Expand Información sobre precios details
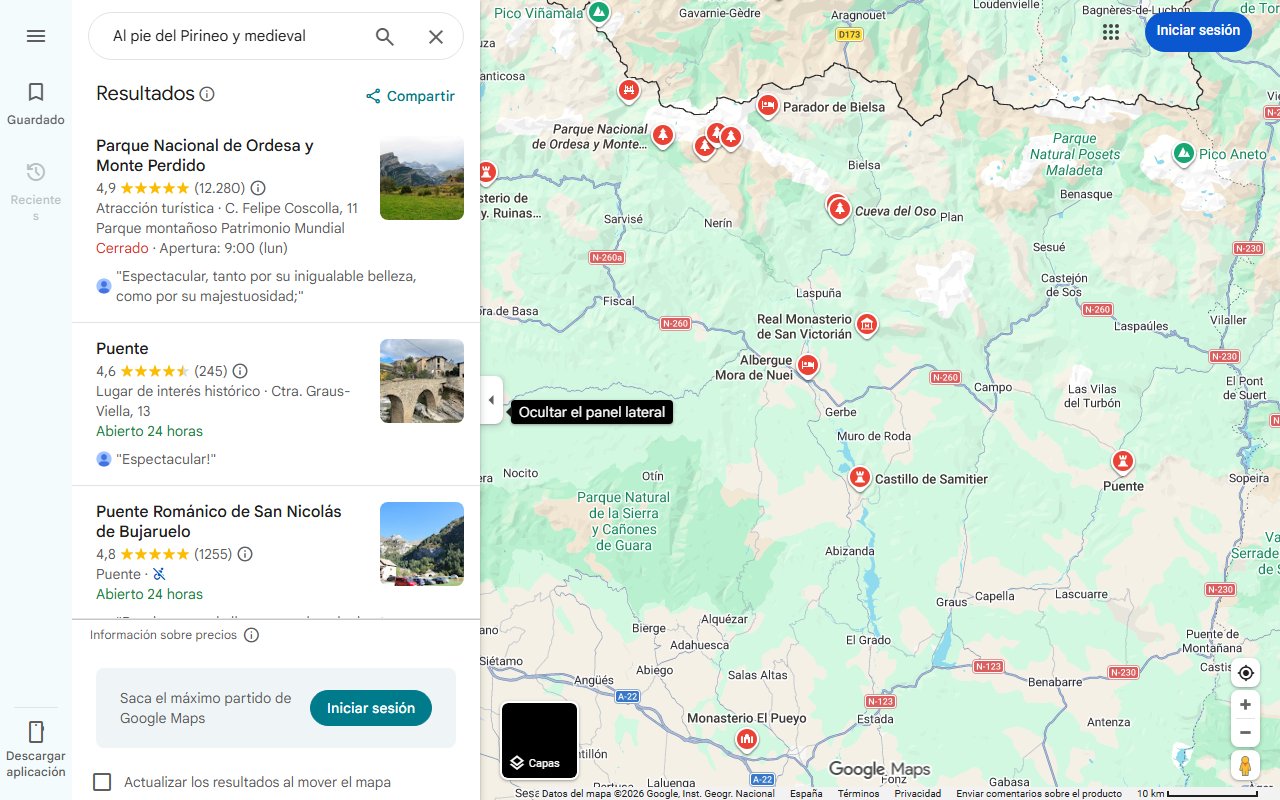This screenshot has height=800, width=1280. [x=251, y=634]
